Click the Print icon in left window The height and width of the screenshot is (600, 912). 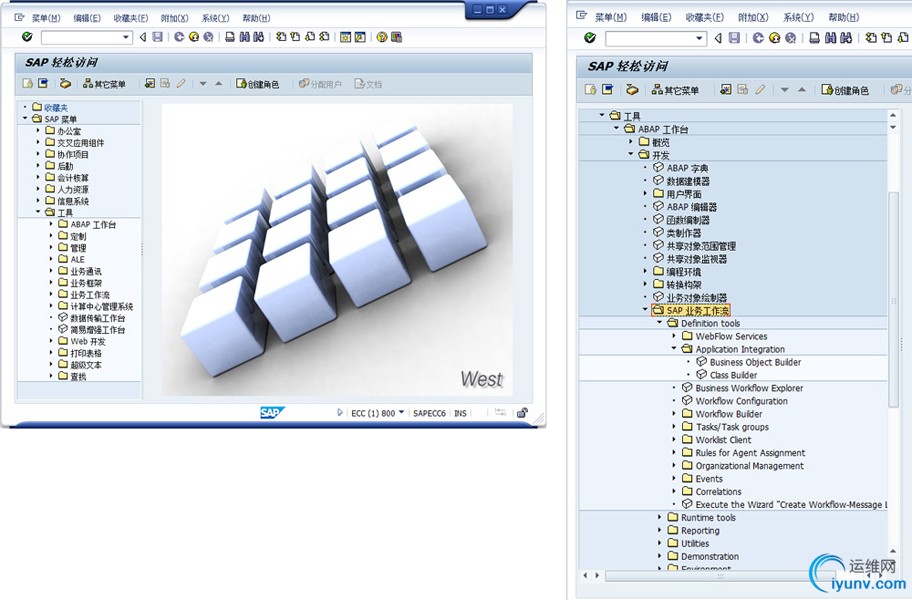[230, 37]
